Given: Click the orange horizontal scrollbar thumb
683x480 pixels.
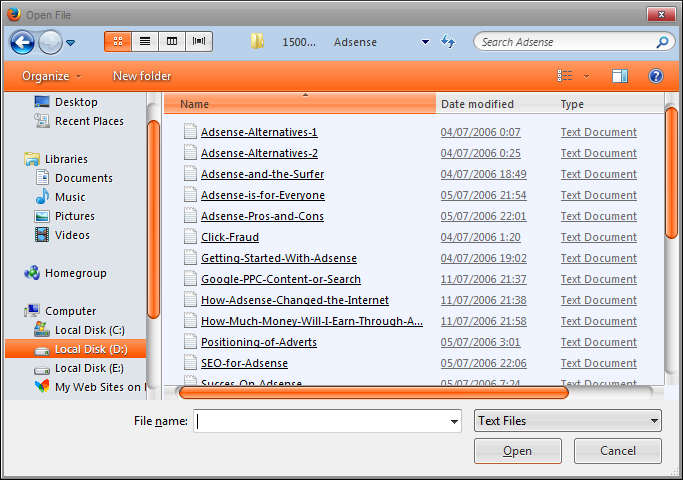Looking at the screenshot, I should point(374,393).
